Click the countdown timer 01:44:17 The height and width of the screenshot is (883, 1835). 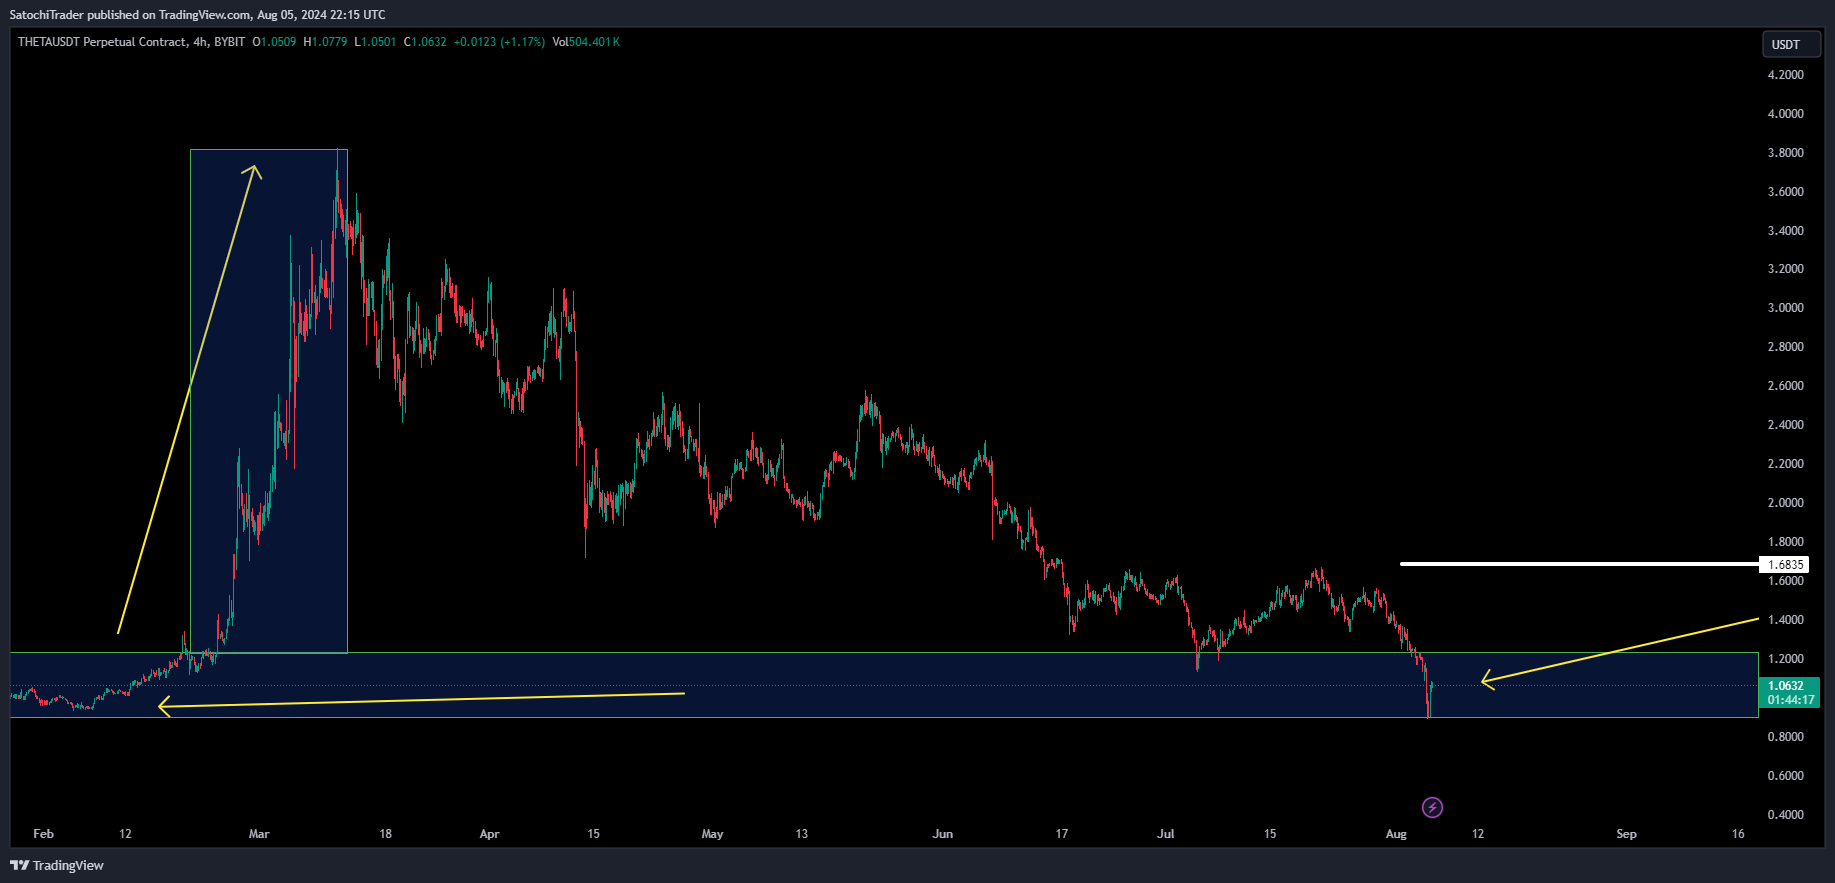tap(1790, 700)
